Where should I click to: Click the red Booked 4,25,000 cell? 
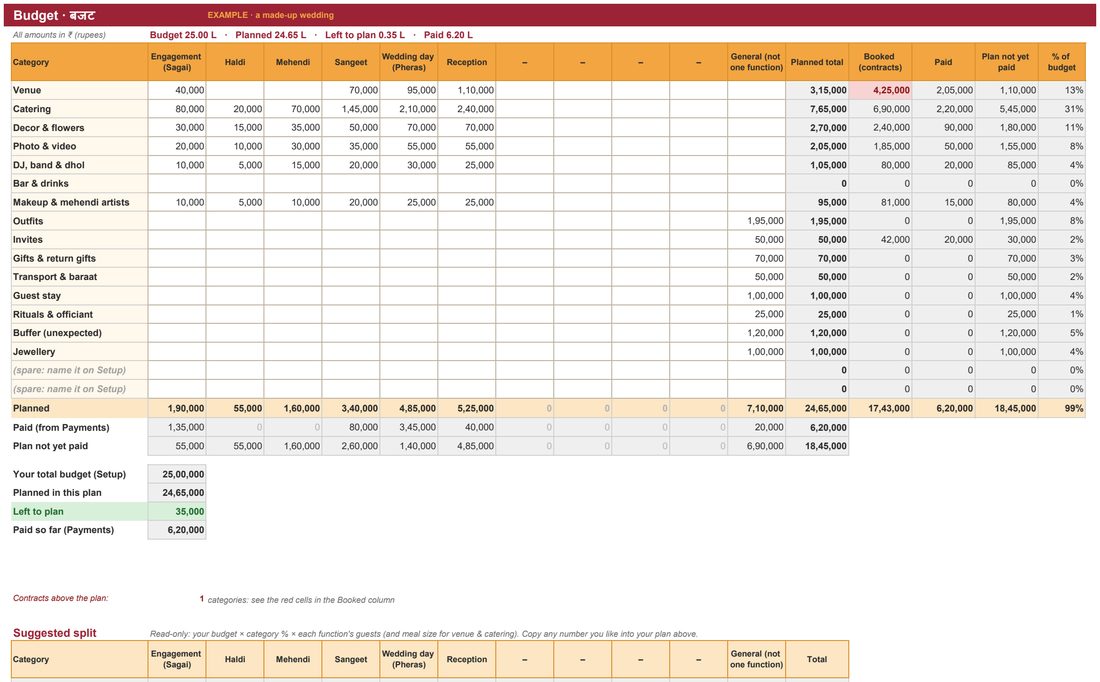(880, 90)
